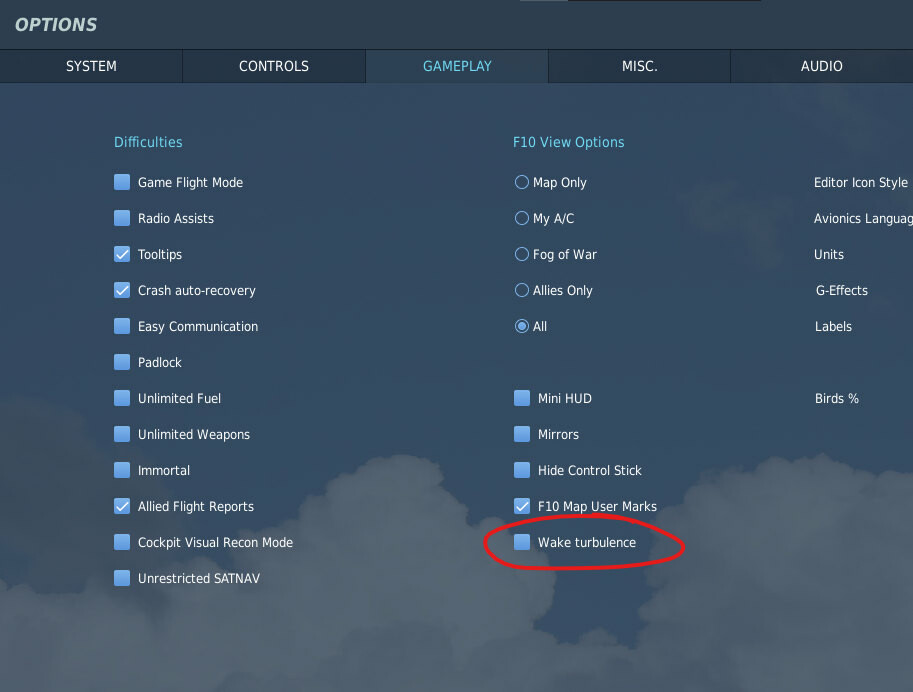The image size is (913, 692).
Task: Click the Birds % label
Action: tap(837, 398)
